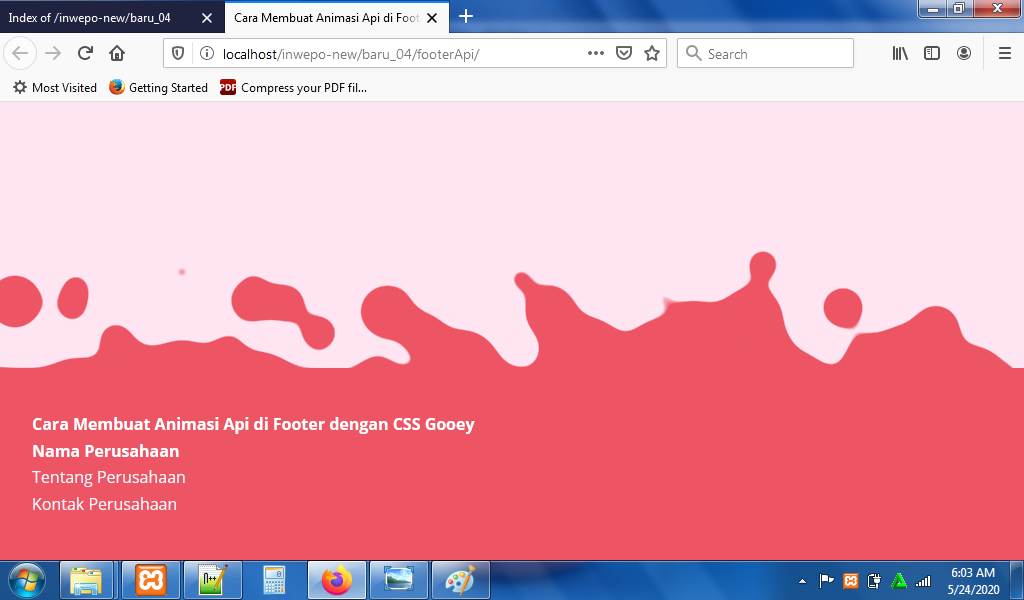
Task: Open 'Compress your PDF fil...' bookmark
Action: pyautogui.click(x=293, y=87)
